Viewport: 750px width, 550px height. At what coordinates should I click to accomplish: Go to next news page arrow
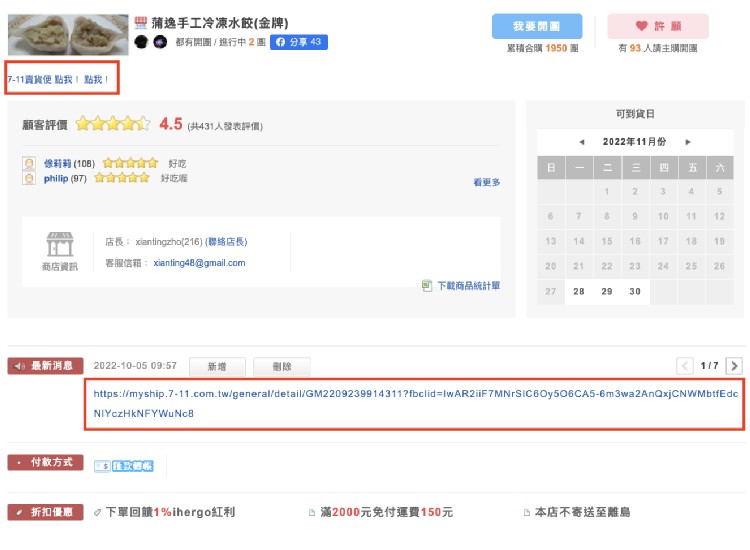(734, 366)
